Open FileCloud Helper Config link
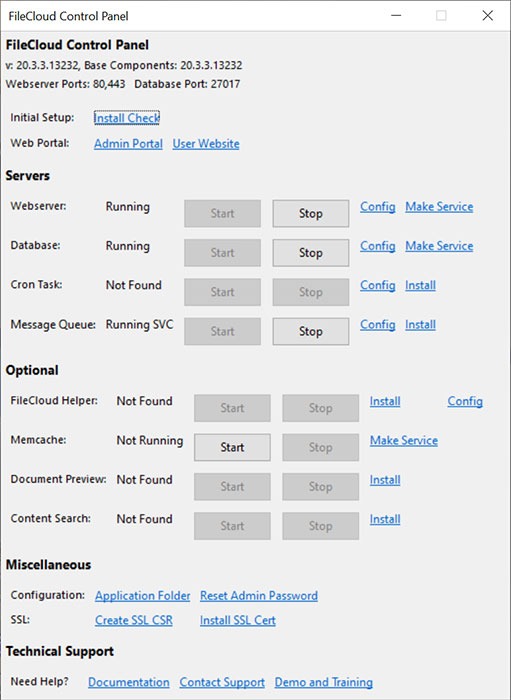 click(465, 401)
